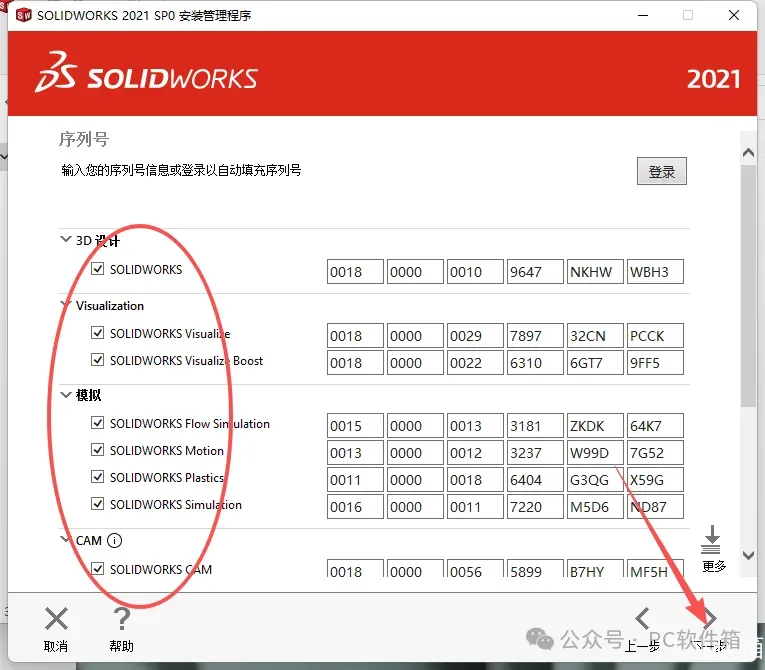
Task: Click SOLIDWORKS serial field 0018
Action: tap(355, 271)
